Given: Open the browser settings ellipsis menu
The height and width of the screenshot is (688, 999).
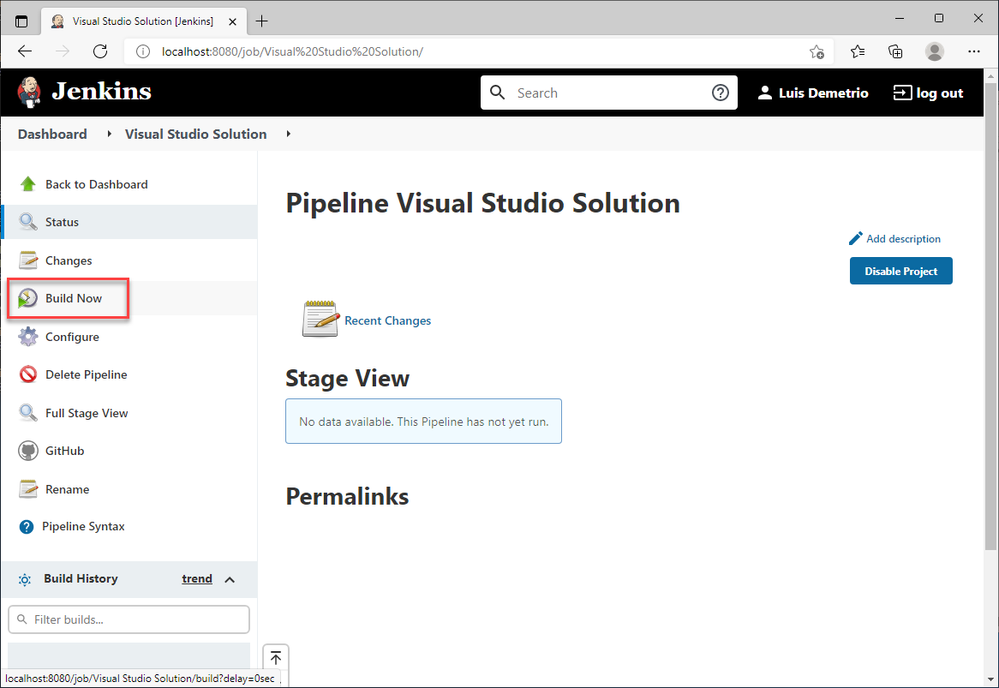Looking at the screenshot, I should click(974, 52).
